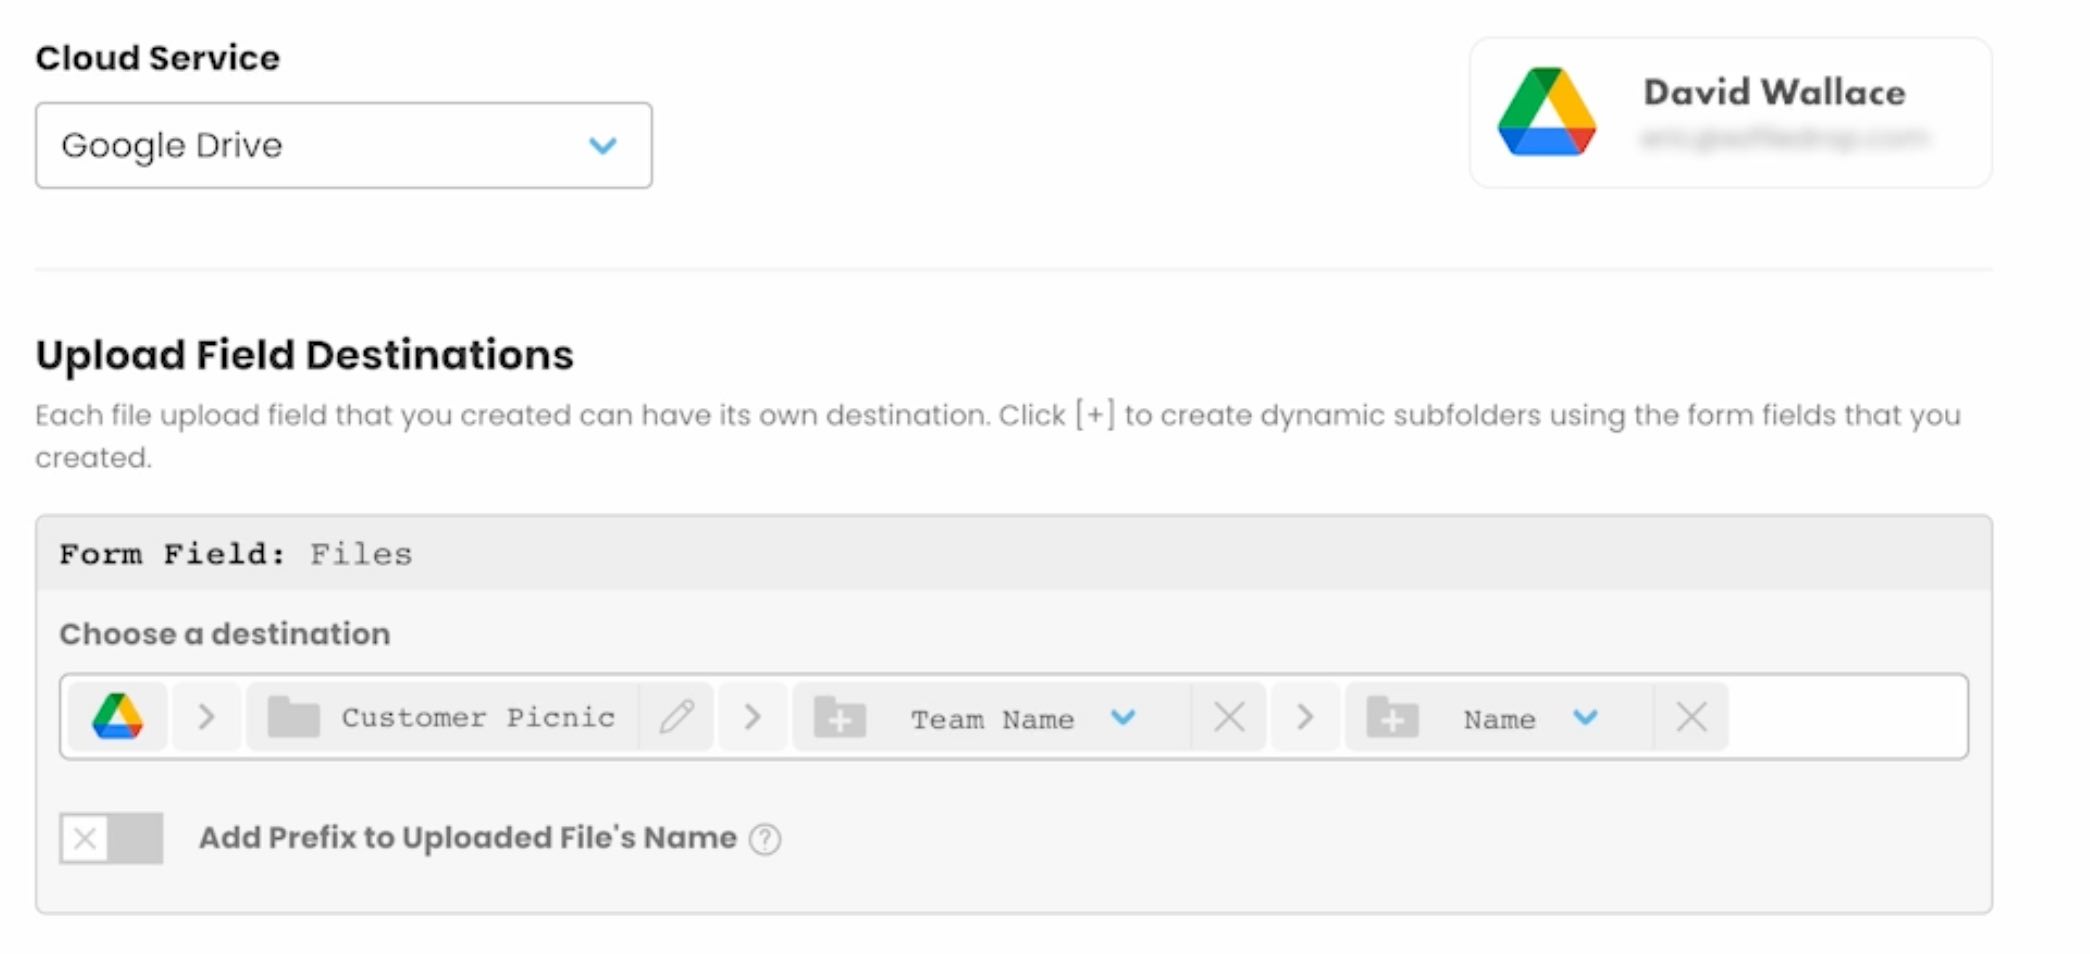Screen dimensions: 2090x954
Task: Click the chevron after Customer Picnic
Action: [x=753, y=717]
